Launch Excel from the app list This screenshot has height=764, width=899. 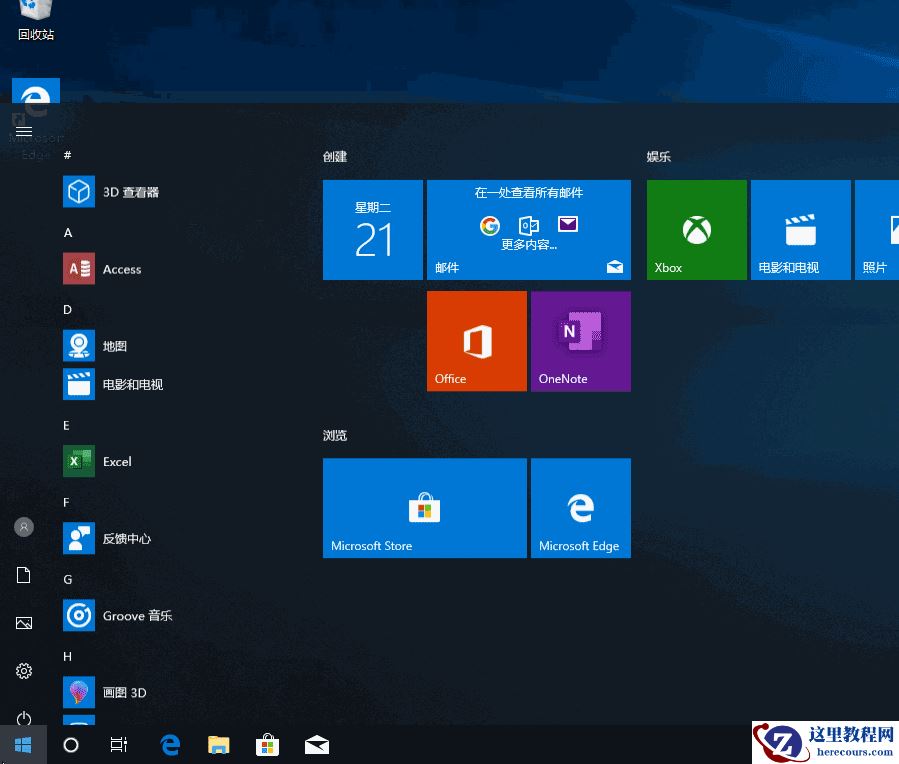(117, 461)
